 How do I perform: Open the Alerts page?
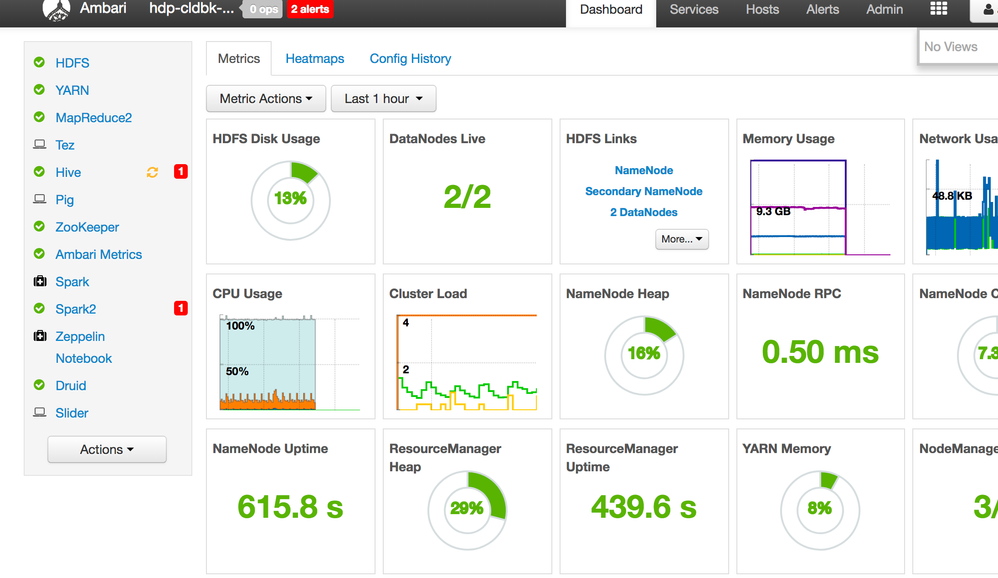pos(822,10)
